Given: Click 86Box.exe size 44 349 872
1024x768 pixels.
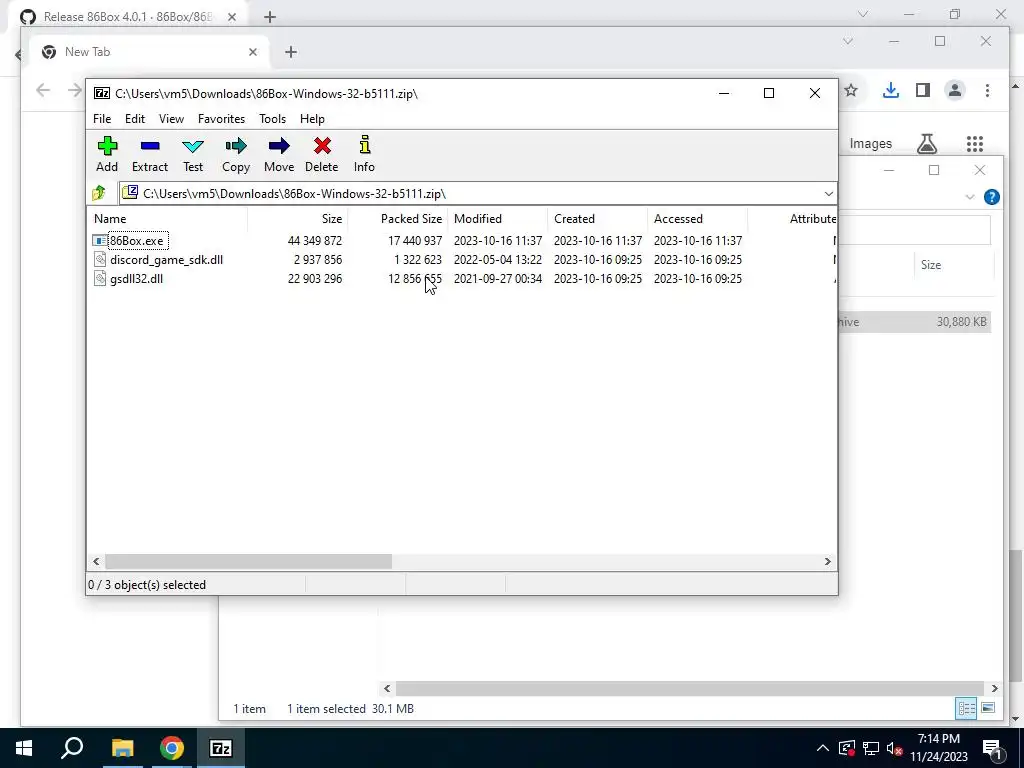Looking at the screenshot, I should (x=315, y=240).
